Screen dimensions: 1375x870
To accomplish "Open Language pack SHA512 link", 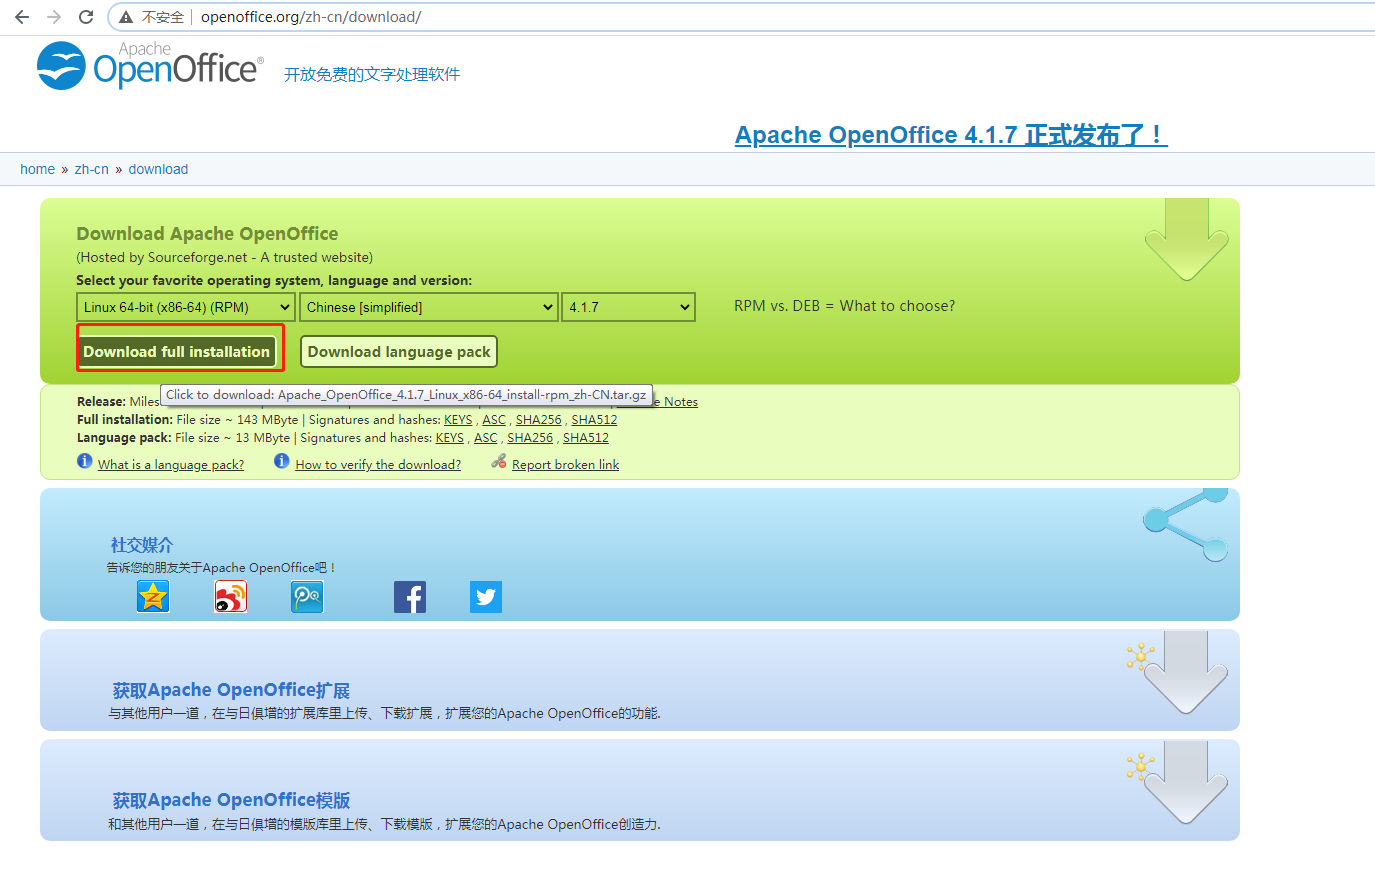I will 586,438.
